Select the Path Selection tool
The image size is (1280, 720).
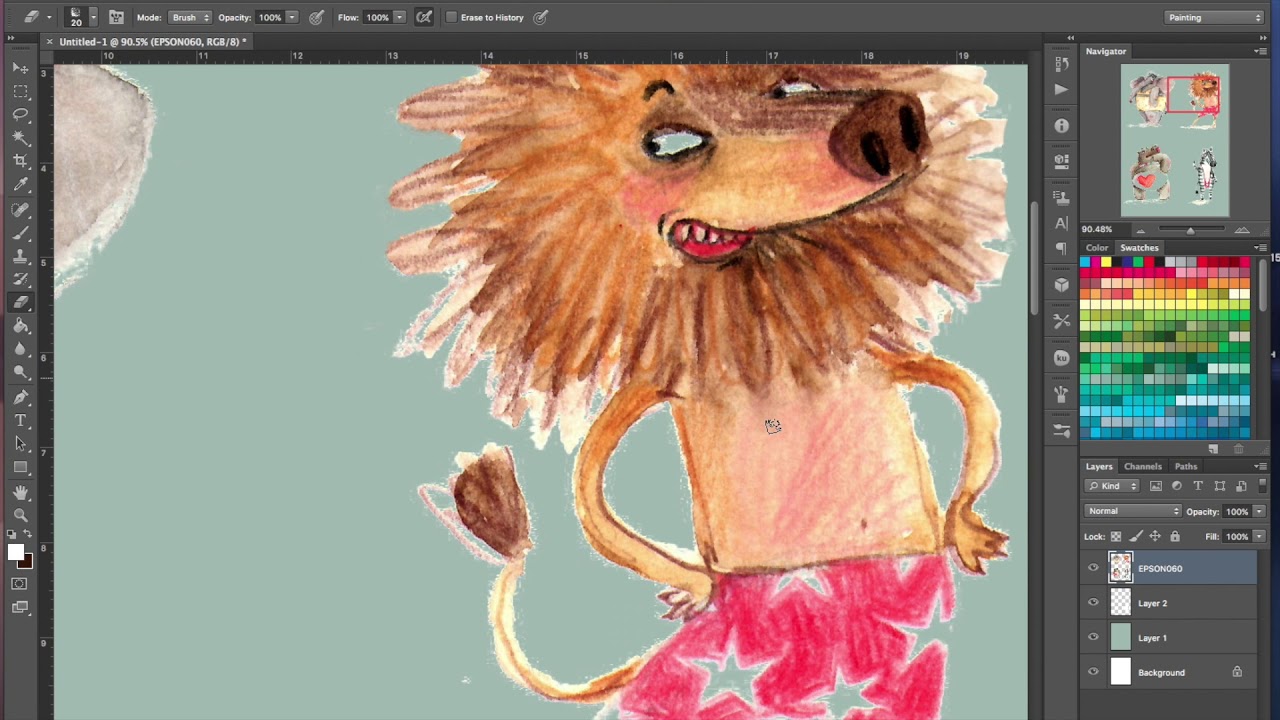coord(20,444)
